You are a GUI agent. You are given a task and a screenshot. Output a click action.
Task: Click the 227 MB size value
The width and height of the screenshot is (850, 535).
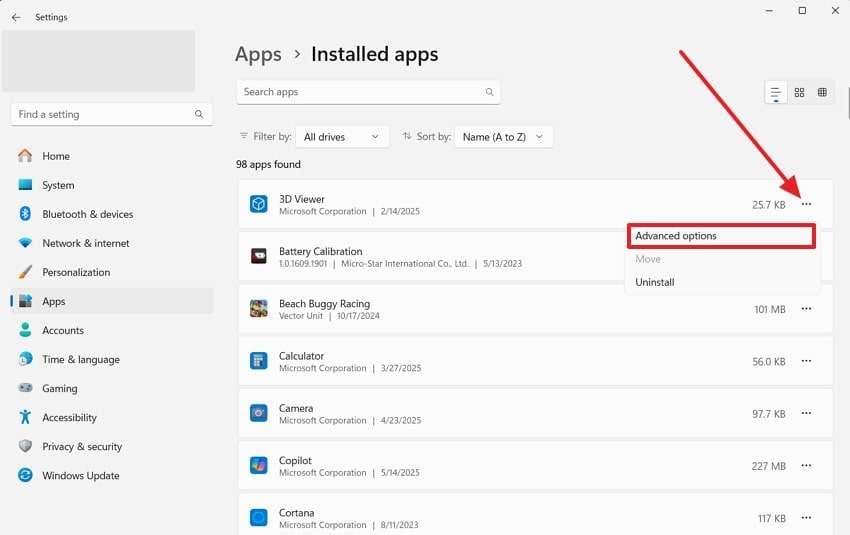[x=769, y=466]
